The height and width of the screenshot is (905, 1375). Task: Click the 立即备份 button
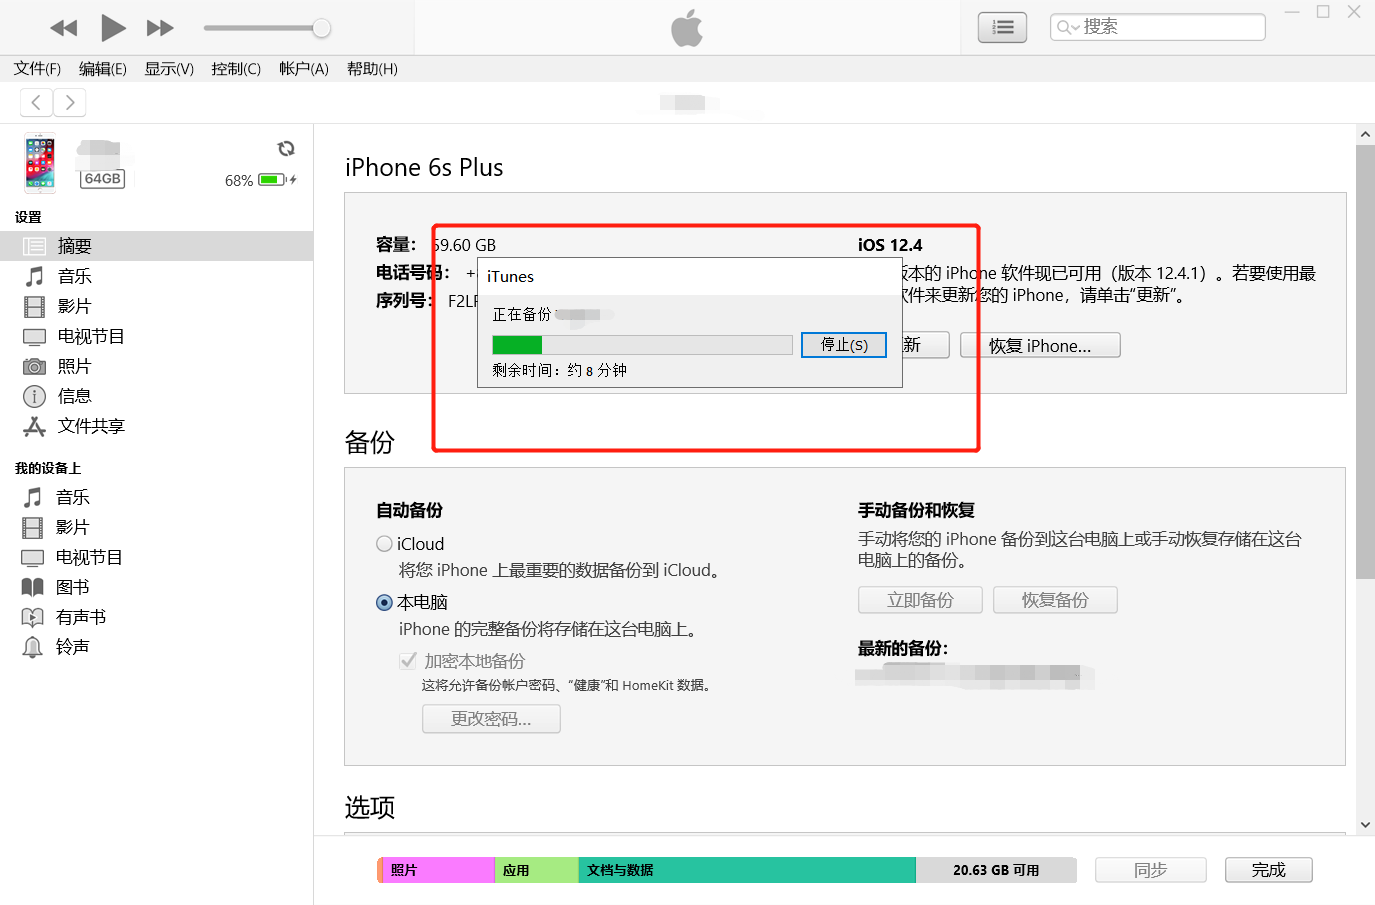point(920,600)
